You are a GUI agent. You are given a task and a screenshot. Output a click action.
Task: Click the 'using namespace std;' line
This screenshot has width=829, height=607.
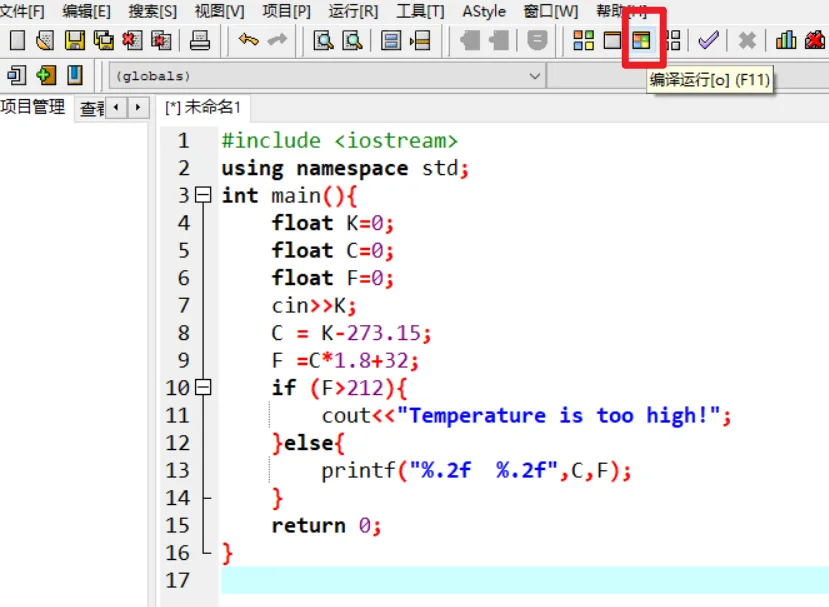tap(345, 168)
